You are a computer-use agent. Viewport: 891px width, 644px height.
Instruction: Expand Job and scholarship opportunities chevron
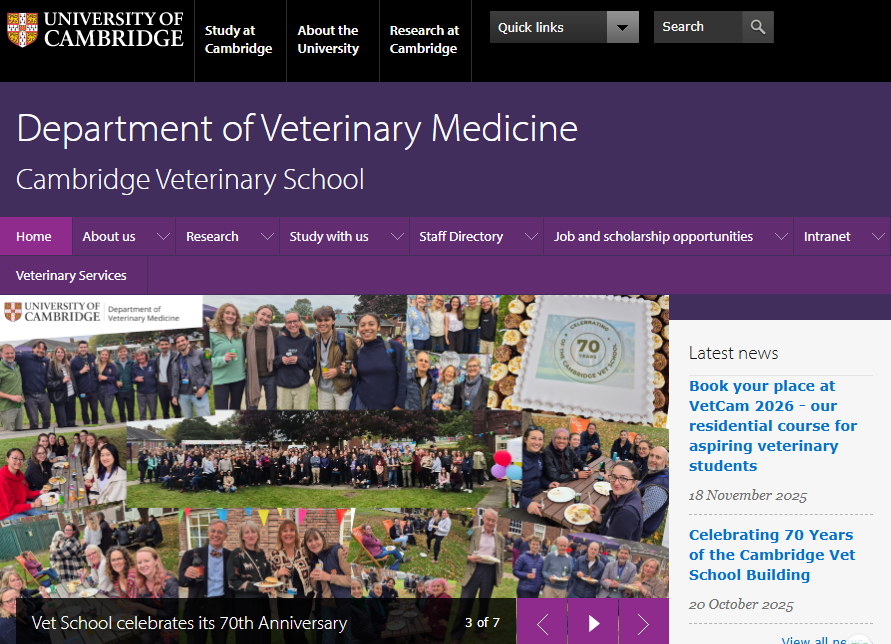click(780, 237)
